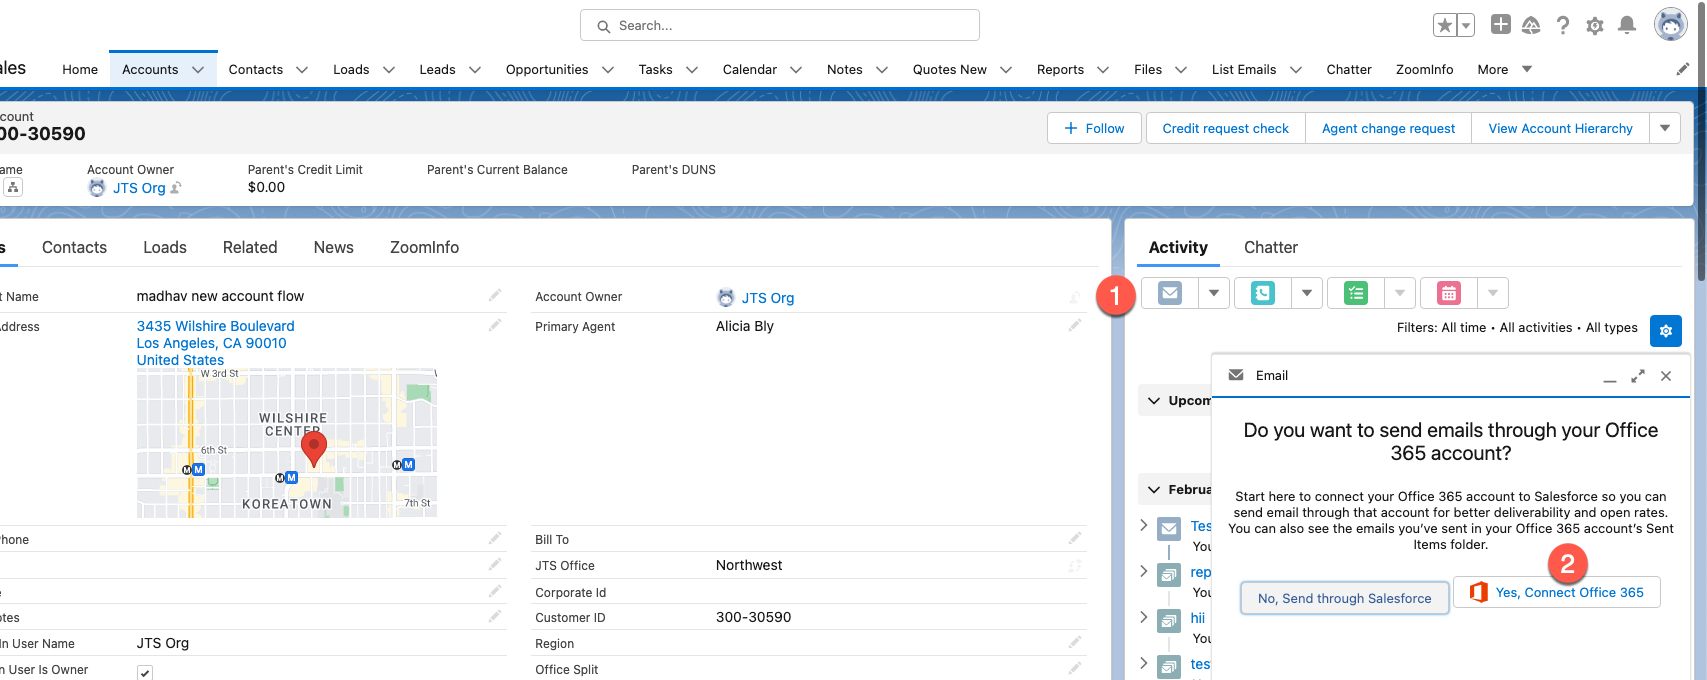Viewport: 1707px width, 680px height.
Task: Open the Setup gear icon
Action: point(1595,25)
